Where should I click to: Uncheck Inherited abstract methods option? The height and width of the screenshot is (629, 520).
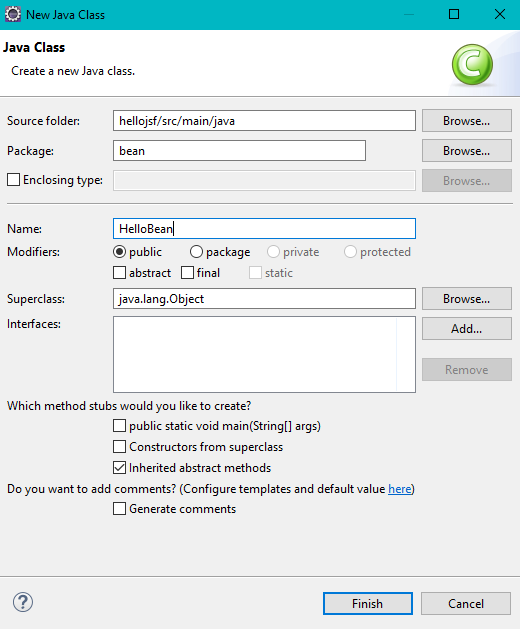click(x=120, y=468)
